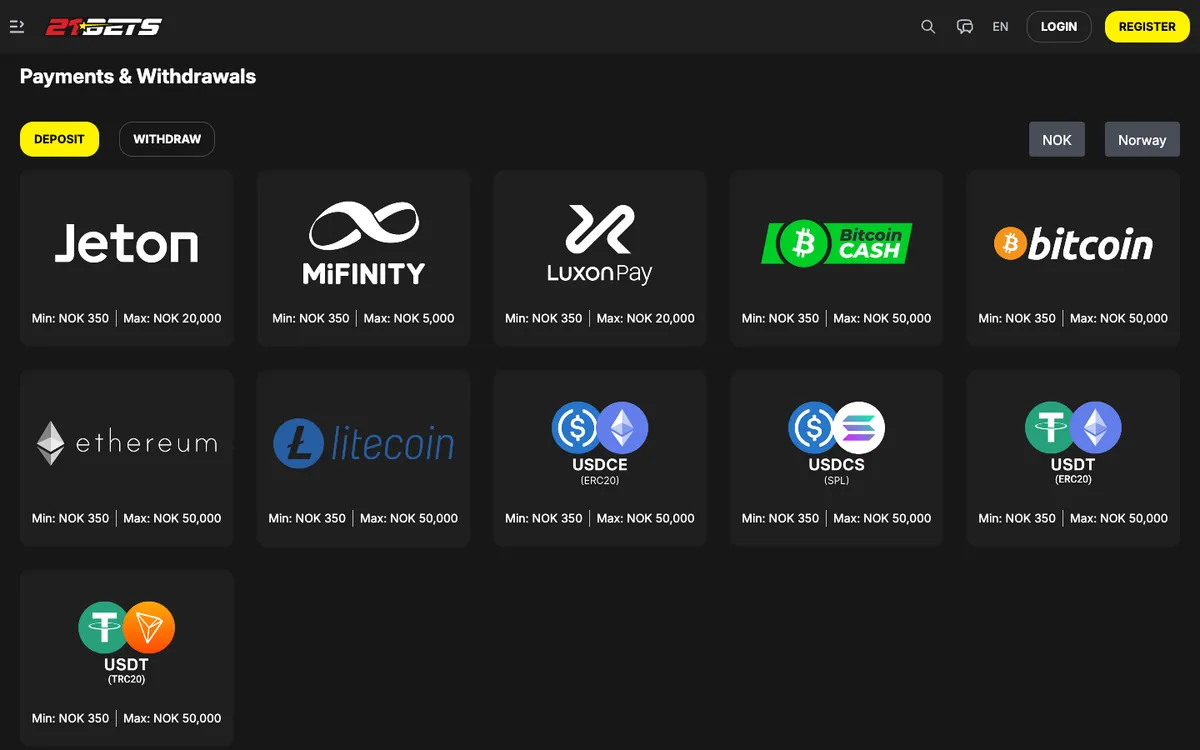
Task: Change language via EN selector
Action: [1000, 27]
